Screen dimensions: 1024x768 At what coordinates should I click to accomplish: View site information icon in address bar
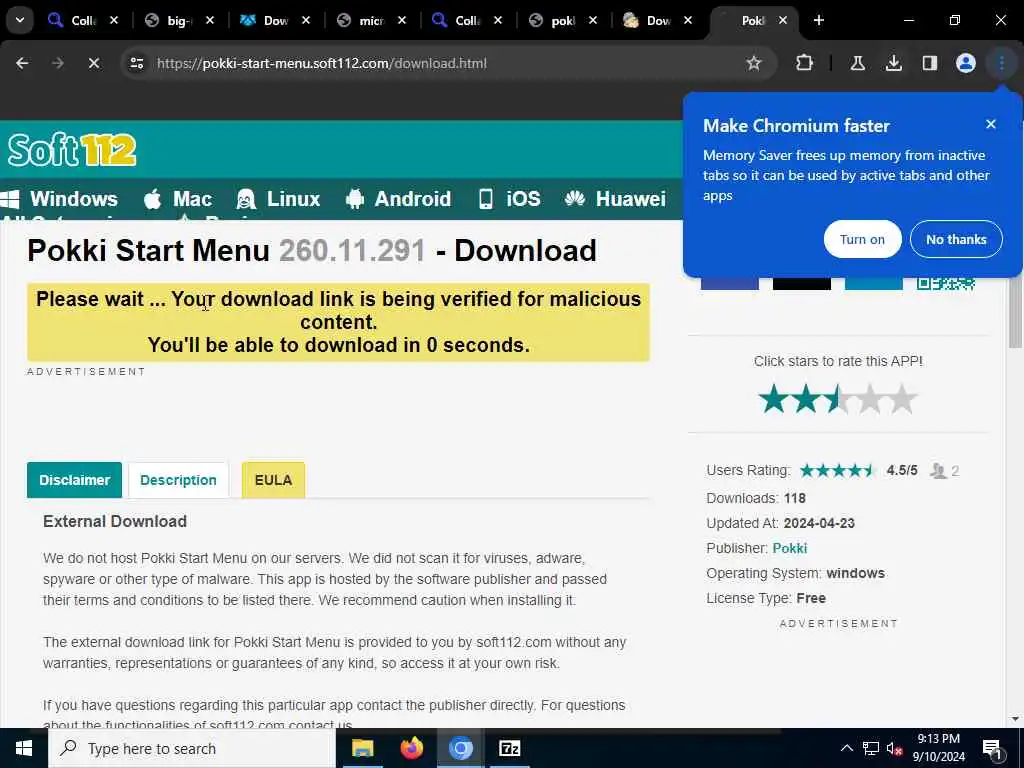136,63
